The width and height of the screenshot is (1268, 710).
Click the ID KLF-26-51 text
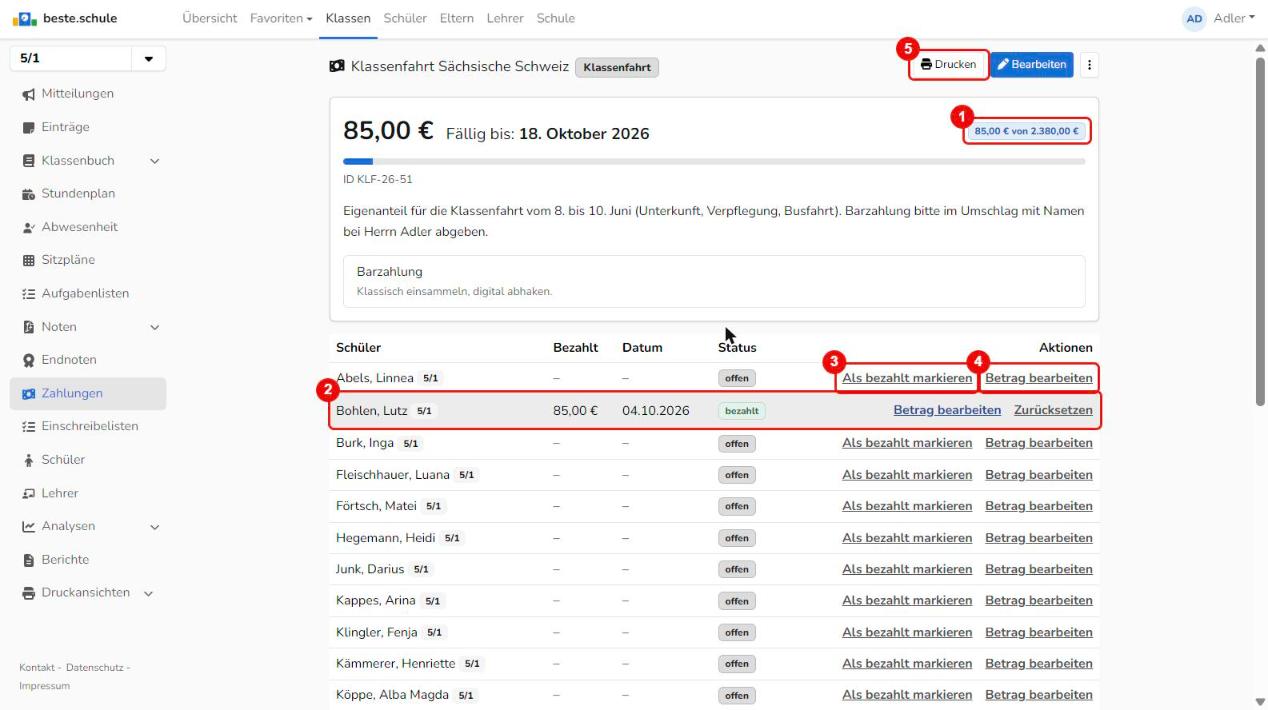tap(378, 180)
